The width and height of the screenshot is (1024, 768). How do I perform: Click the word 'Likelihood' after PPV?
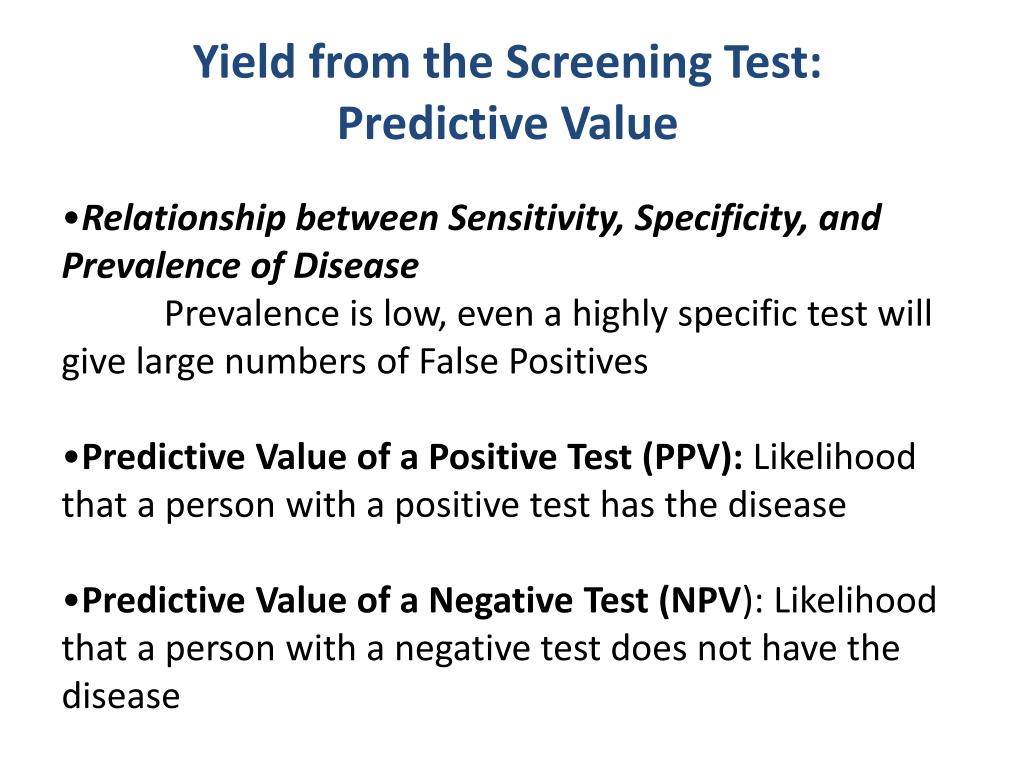pyautogui.click(x=835, y=456)
